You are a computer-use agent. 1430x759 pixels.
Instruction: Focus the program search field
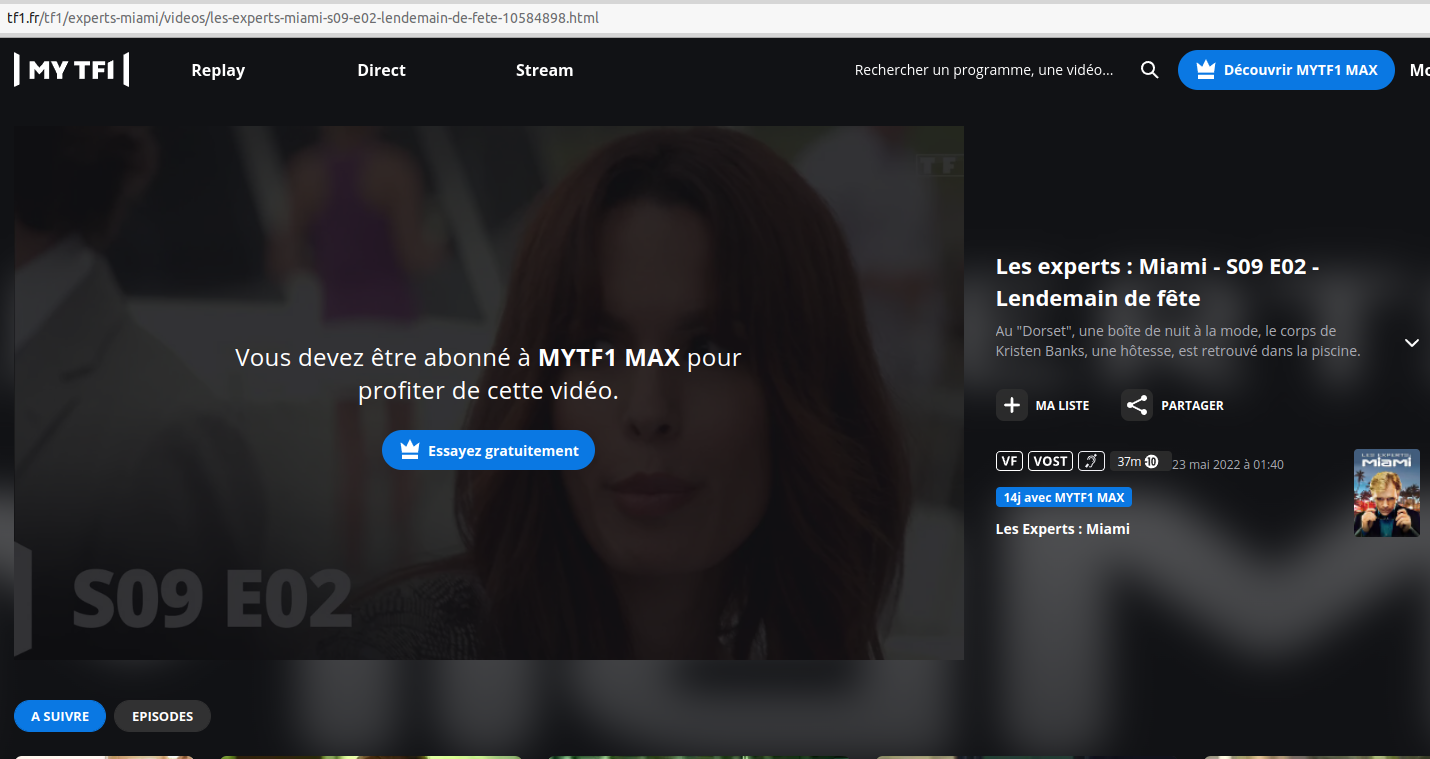pyautogui.click(x=984, y=70)
